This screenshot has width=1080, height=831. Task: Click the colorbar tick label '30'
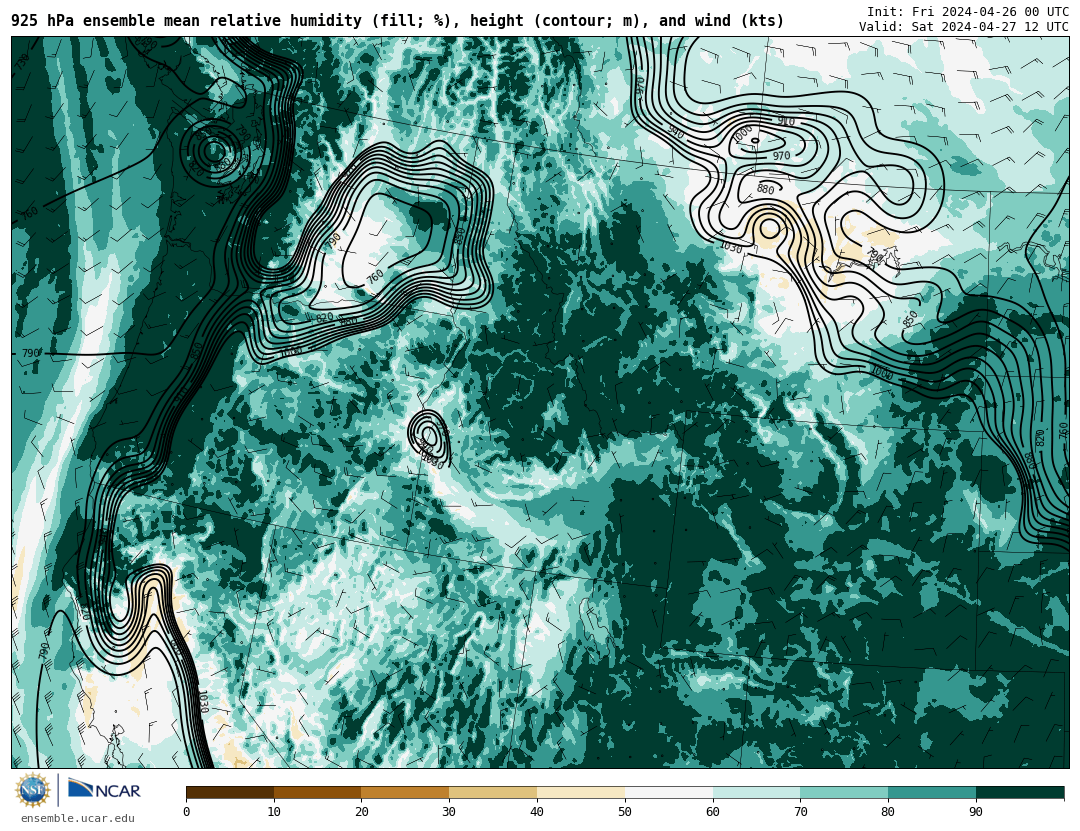[x=449, y=812]
